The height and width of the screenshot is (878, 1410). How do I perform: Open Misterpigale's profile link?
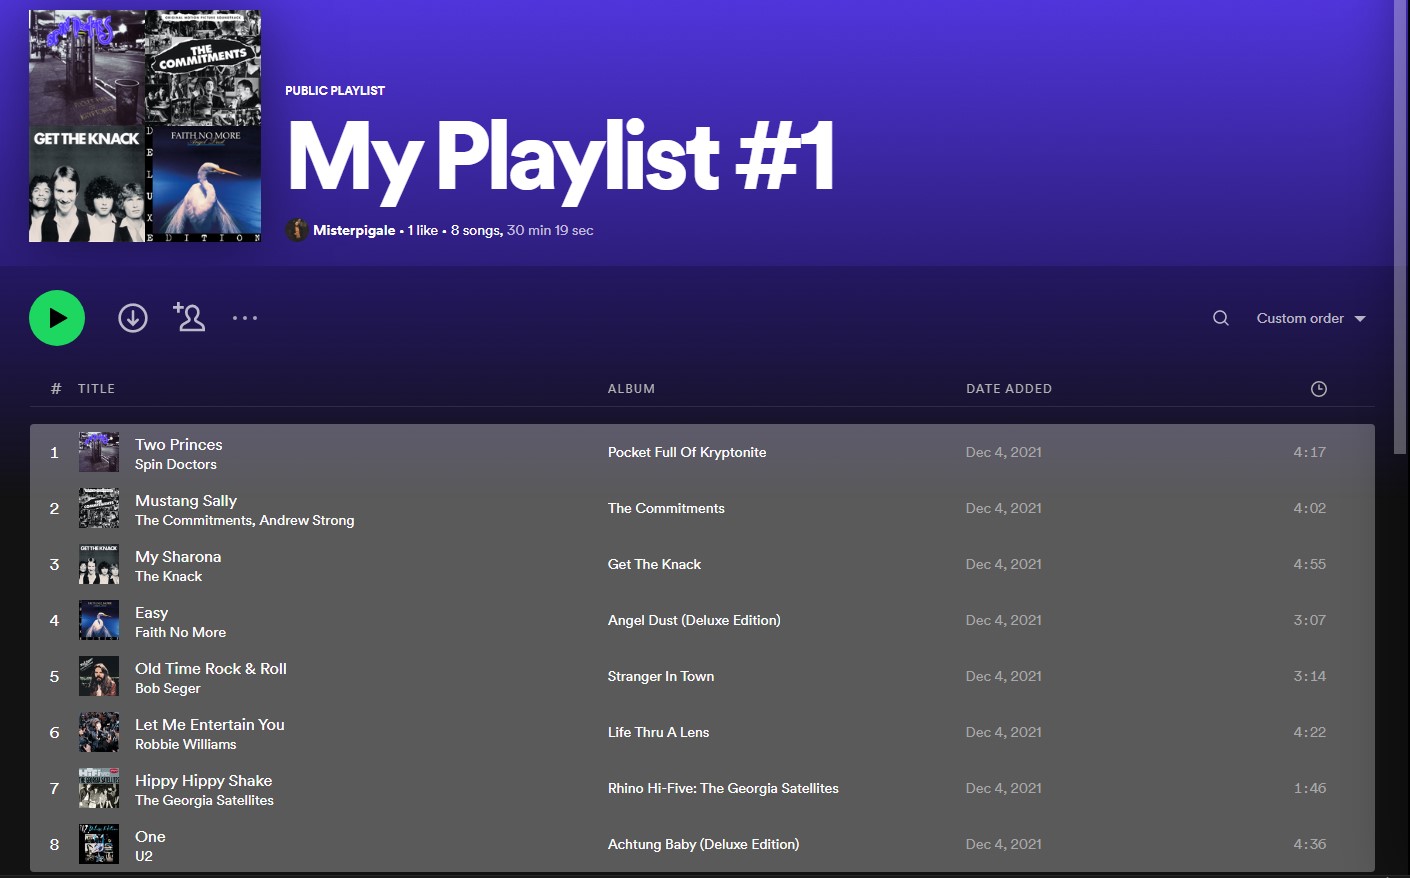[354, 229]
